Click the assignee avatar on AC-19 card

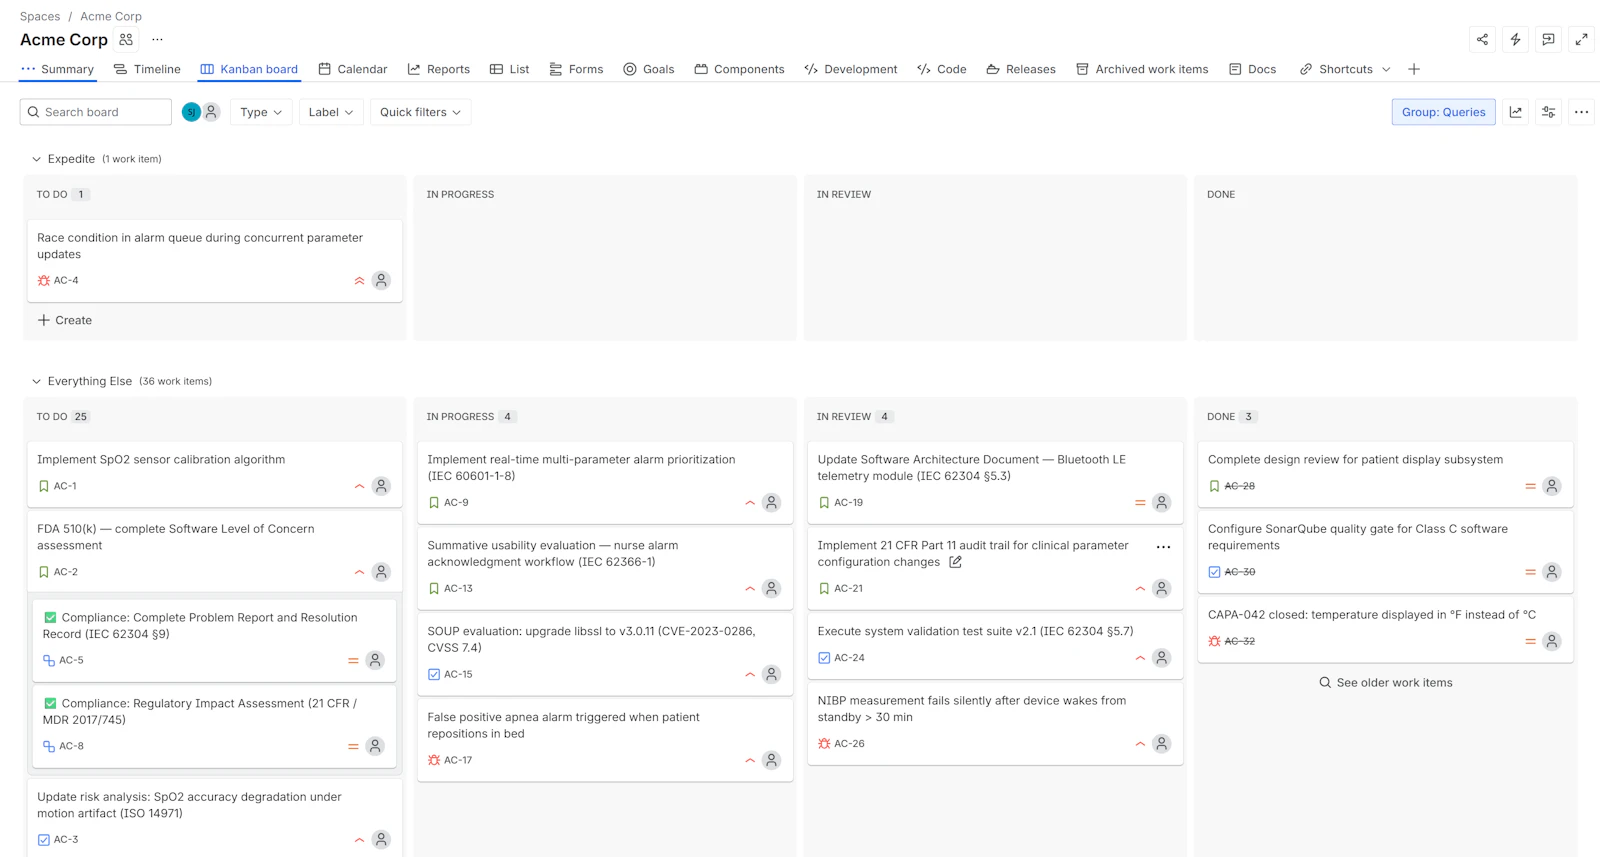click(x=1161, y=503)
